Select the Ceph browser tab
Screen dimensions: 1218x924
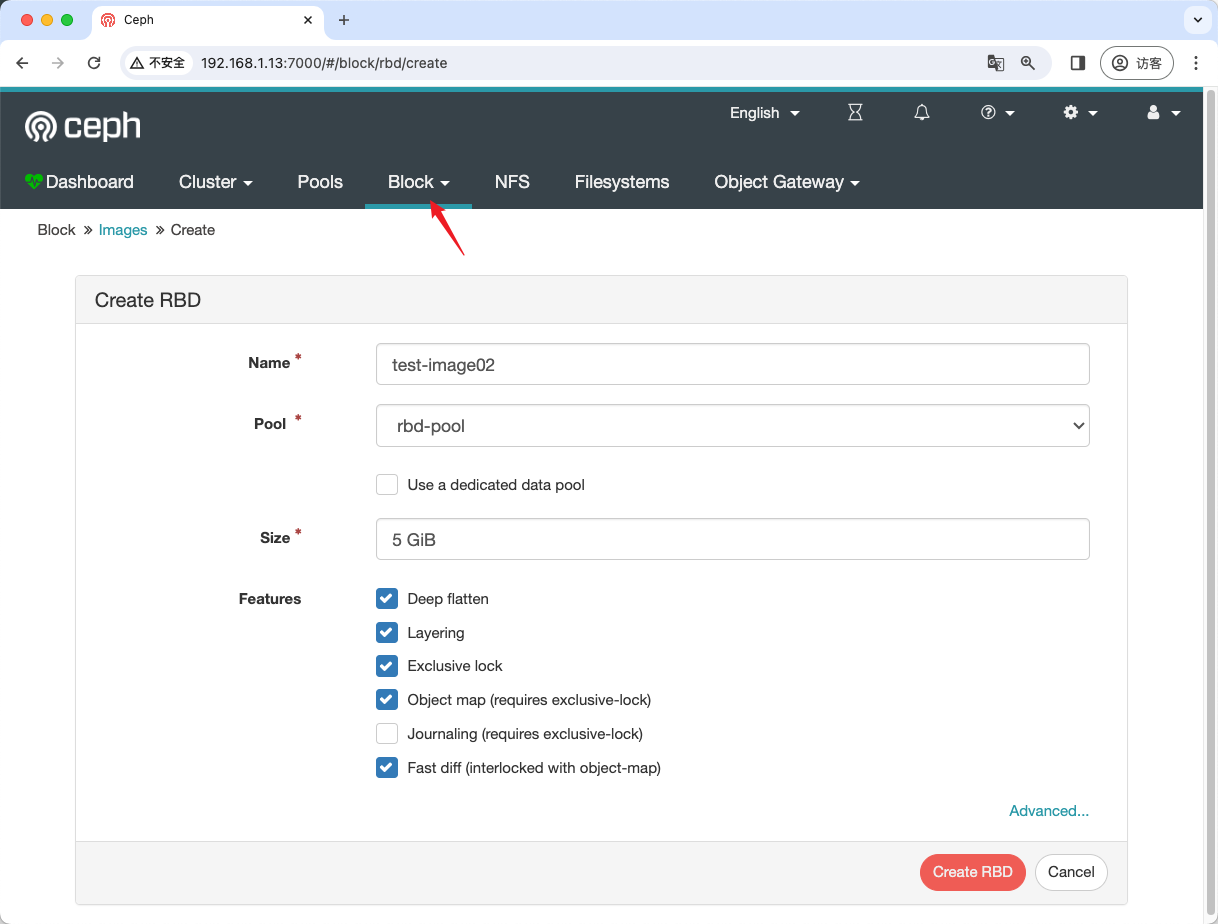click(209, 20)
